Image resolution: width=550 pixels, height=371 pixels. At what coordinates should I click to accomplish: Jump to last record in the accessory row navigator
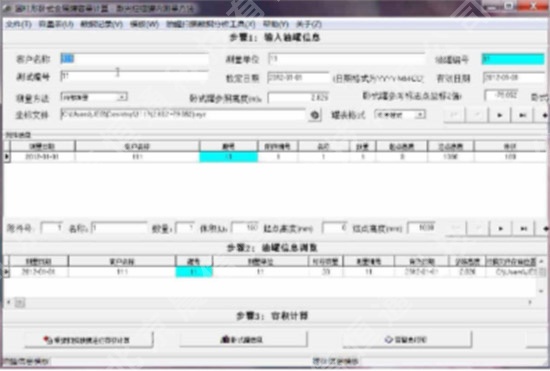click(x=523, y=229)
